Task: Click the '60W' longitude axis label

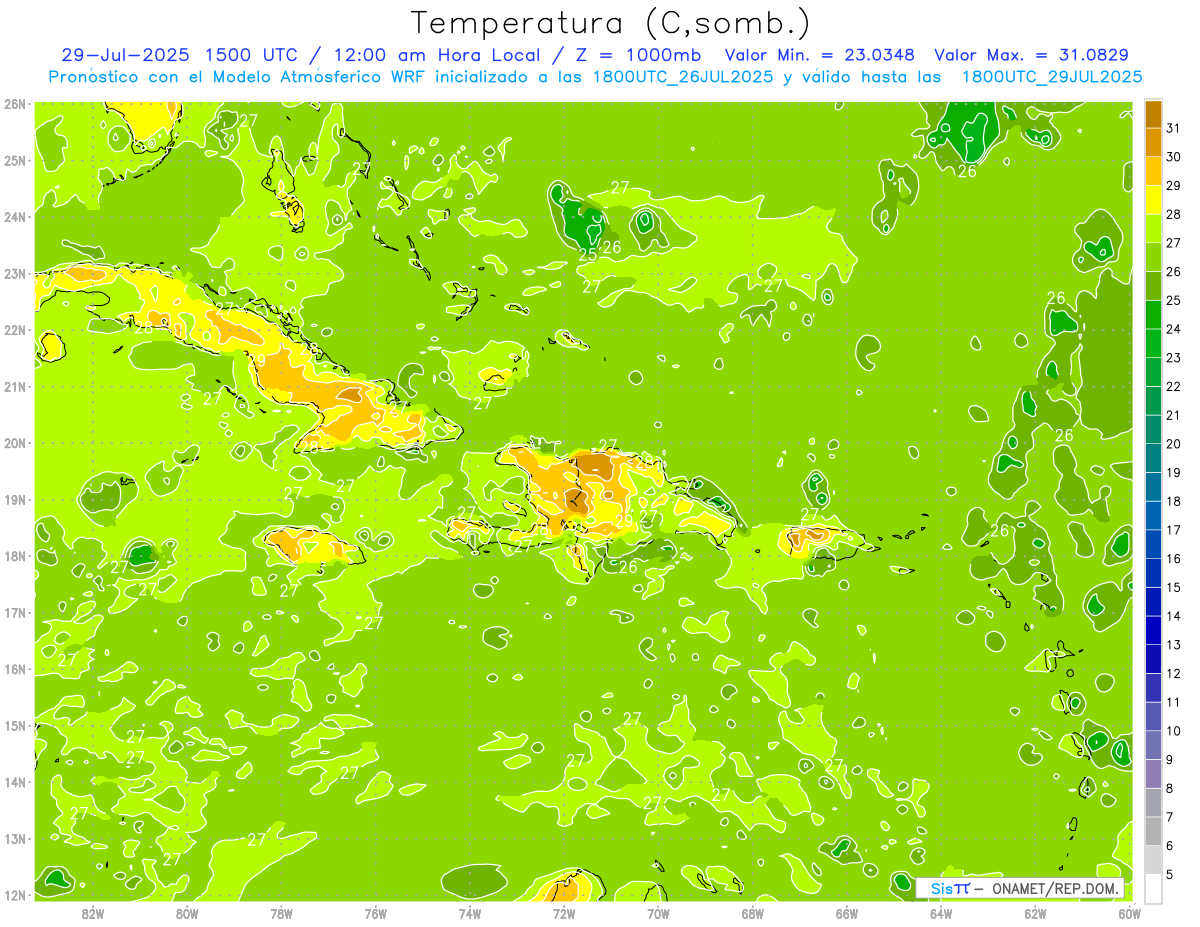Action: (x=1129, y=913)
